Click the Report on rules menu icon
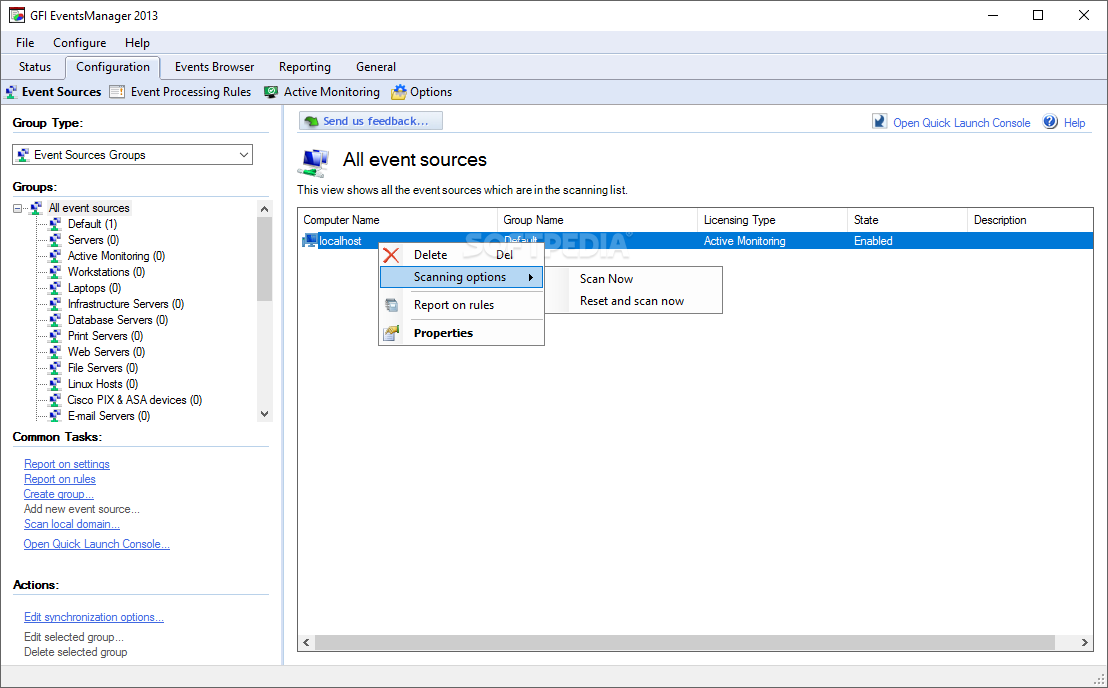 (x=391, y=305)
